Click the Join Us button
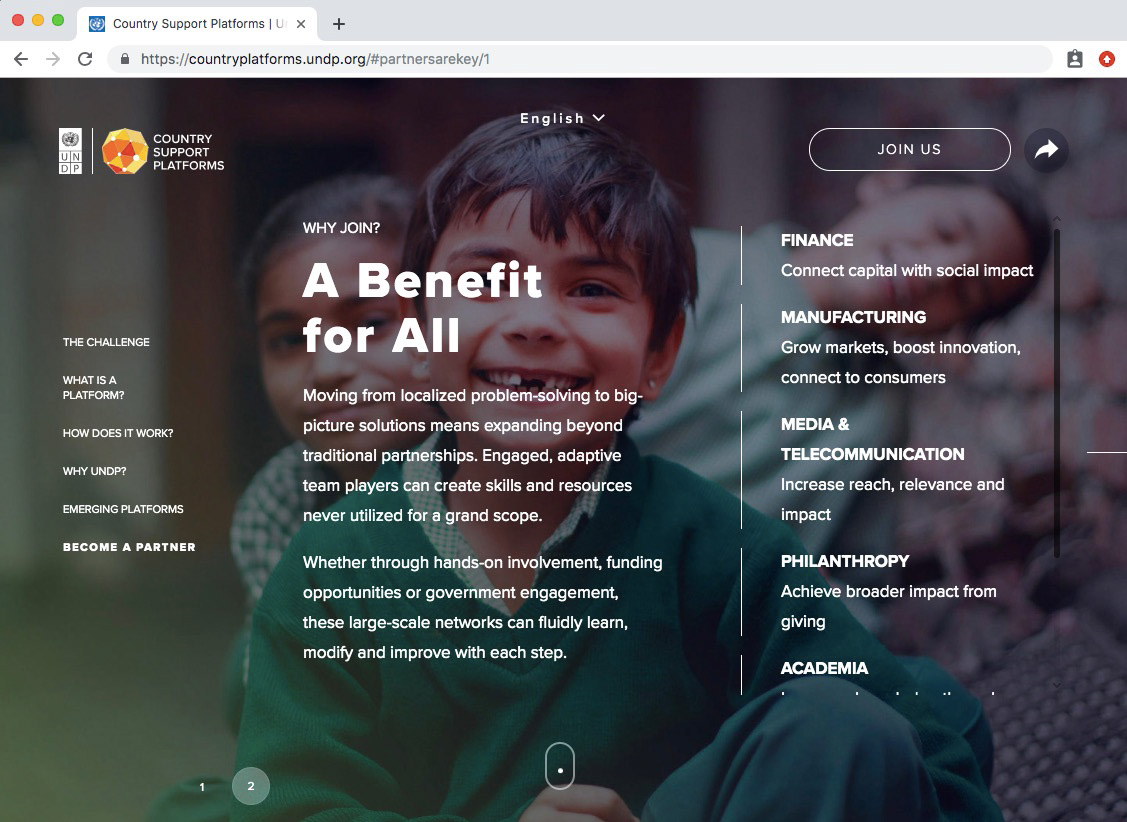1127x822 pixels. (x=909, y=149)
